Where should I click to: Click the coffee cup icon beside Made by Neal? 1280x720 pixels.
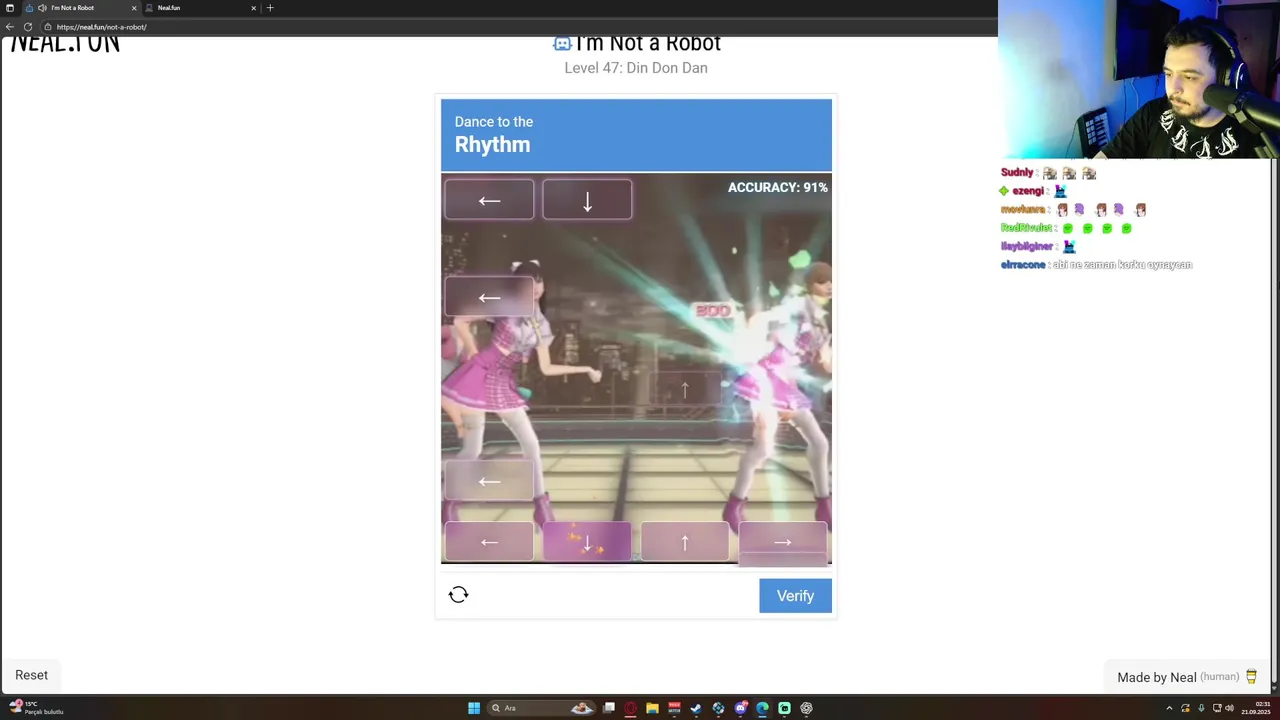(x=1251, y=677)
